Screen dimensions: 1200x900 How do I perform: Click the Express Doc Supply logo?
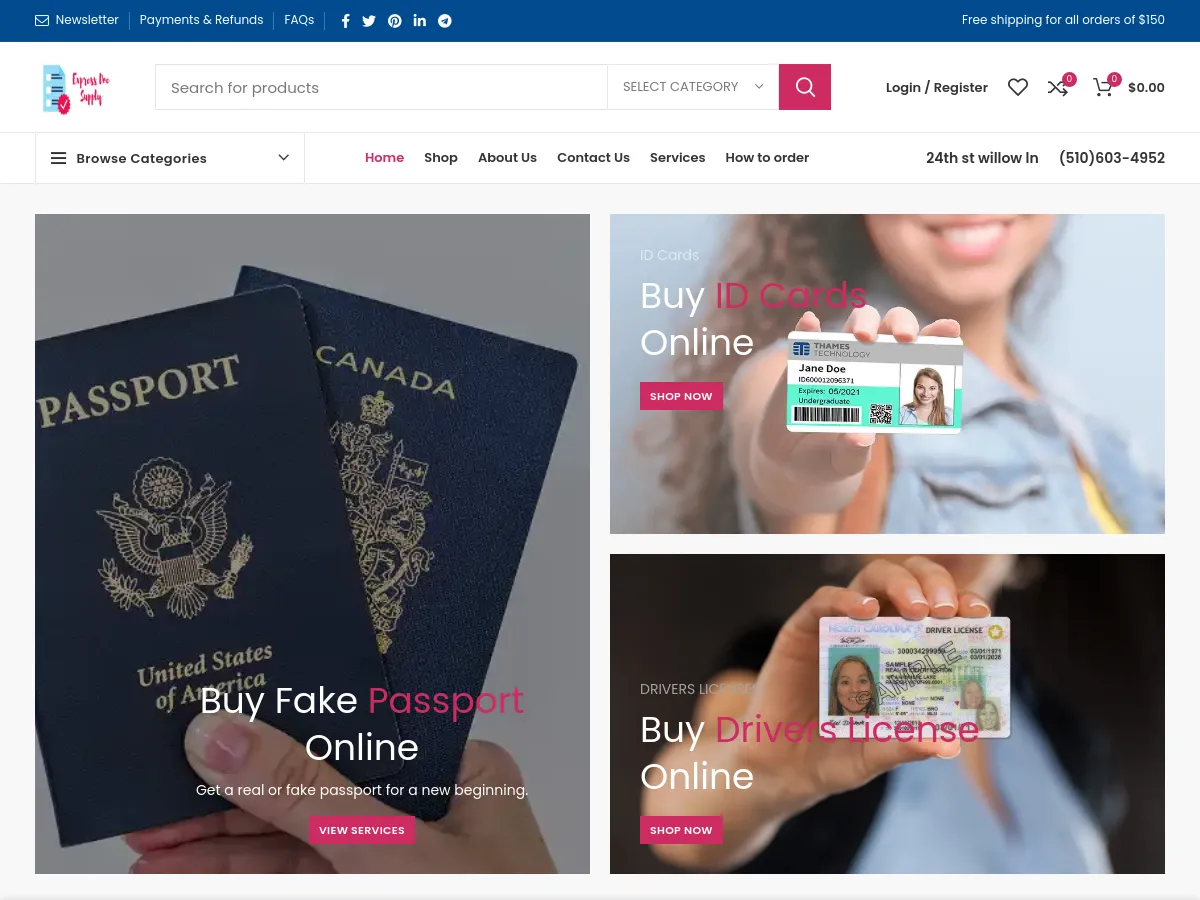(x=76, y=88)
